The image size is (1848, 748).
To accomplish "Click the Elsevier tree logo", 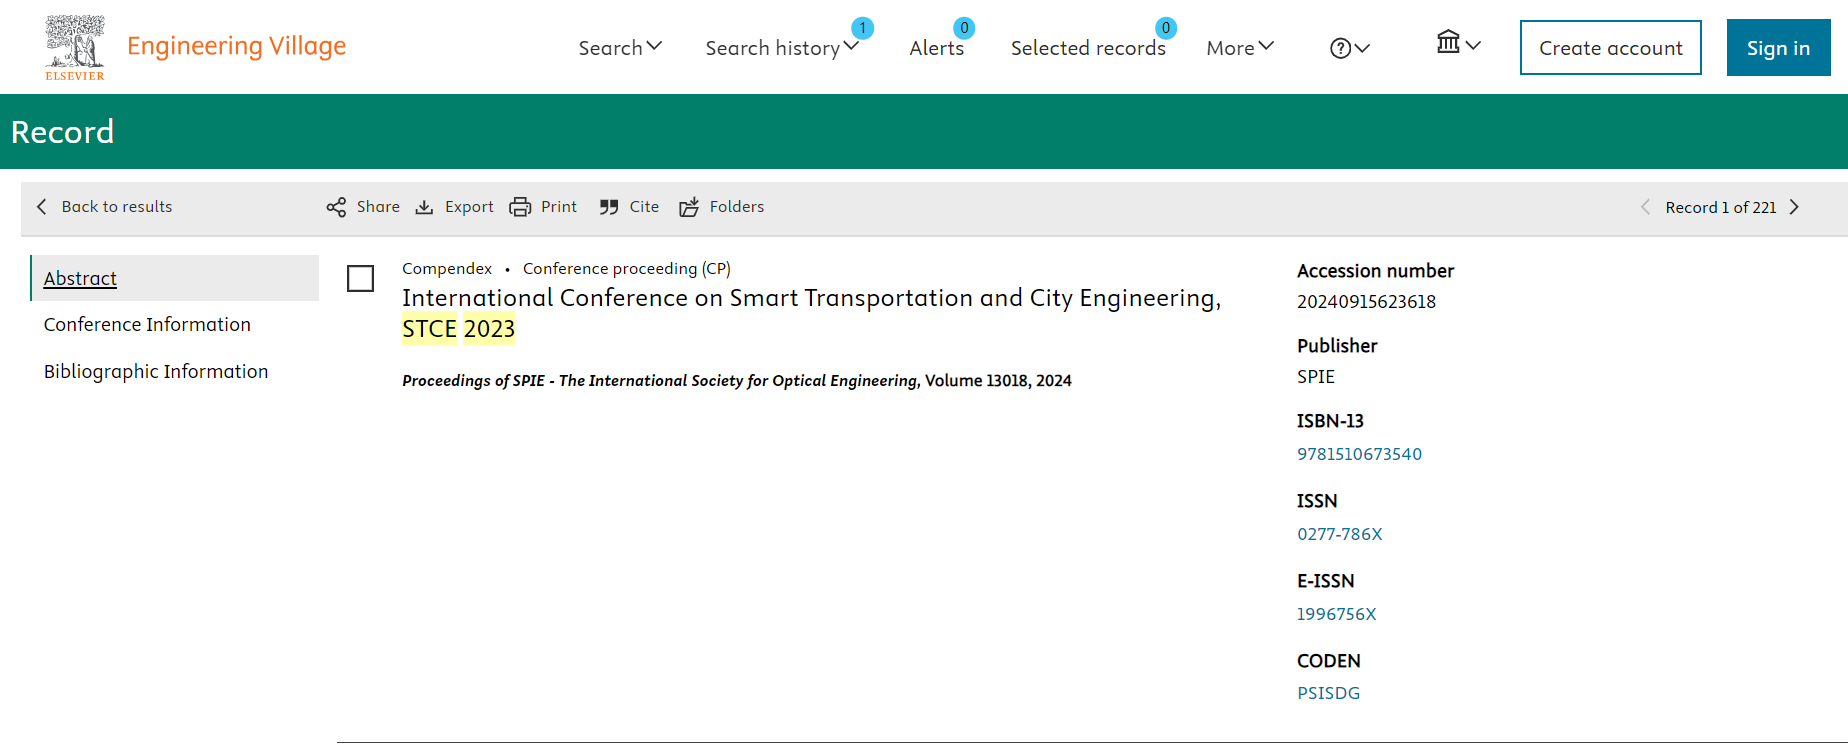I will [75, 47].
